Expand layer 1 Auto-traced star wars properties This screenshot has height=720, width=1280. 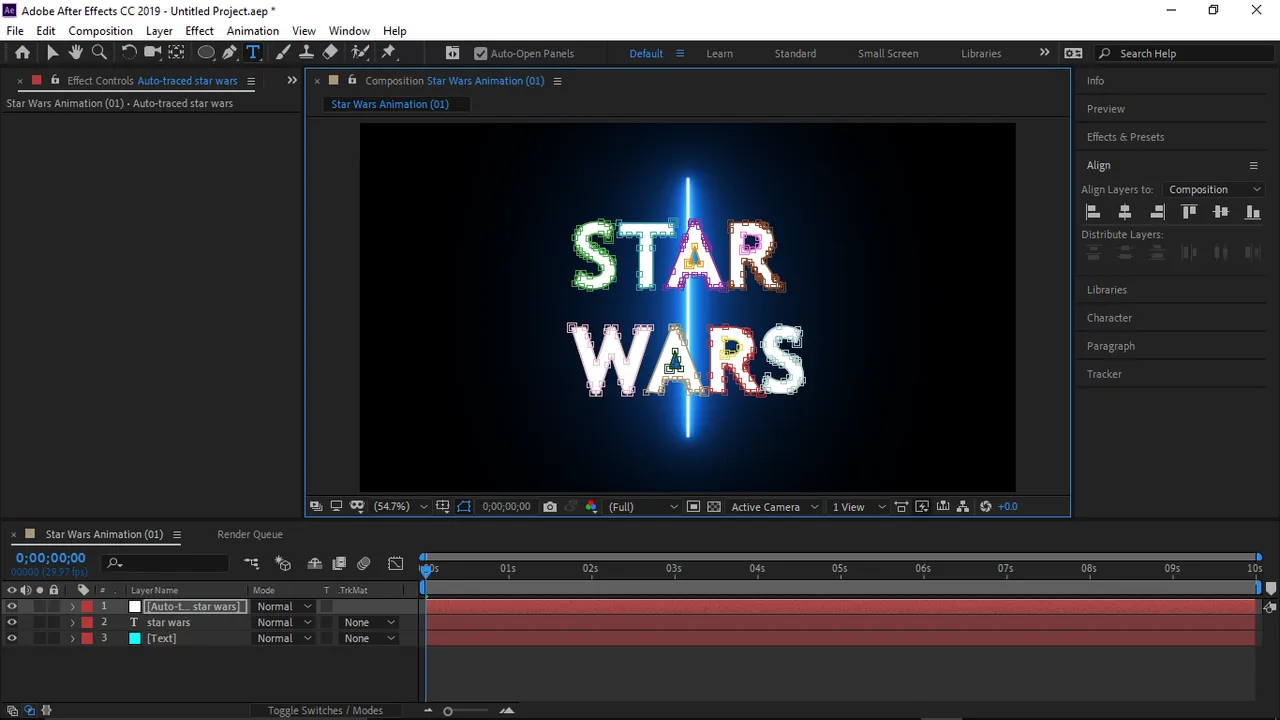(x=72, y=606)
